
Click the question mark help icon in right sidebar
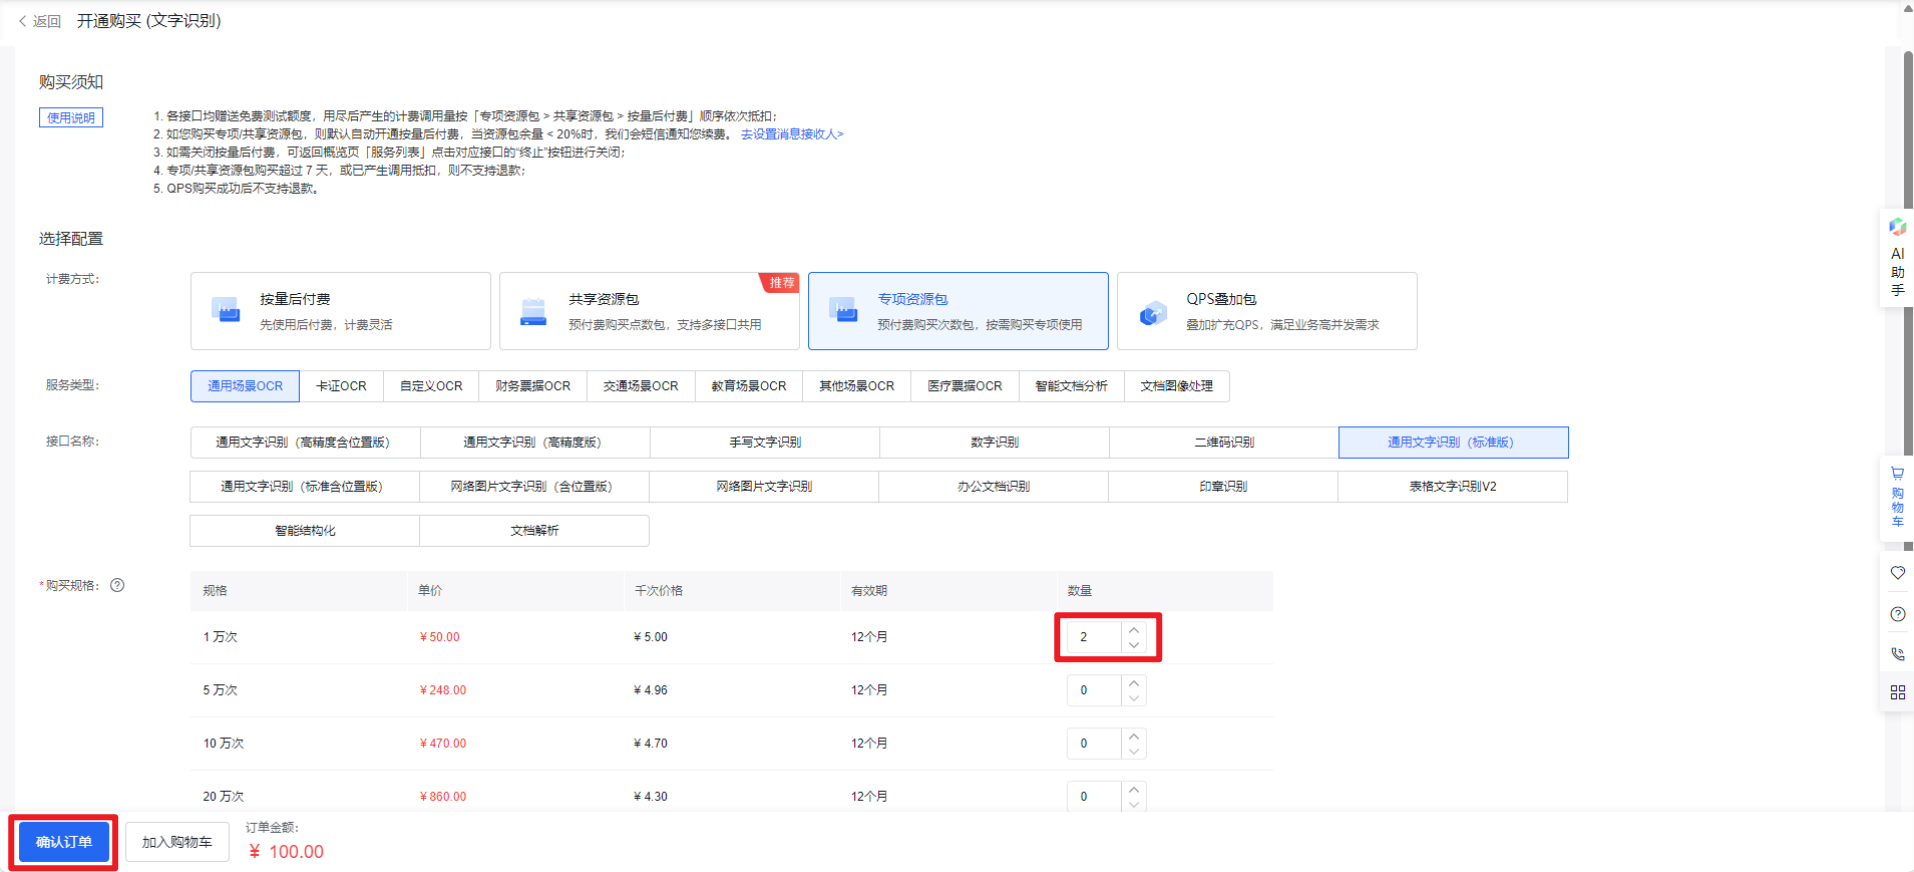click(1897, 614)
